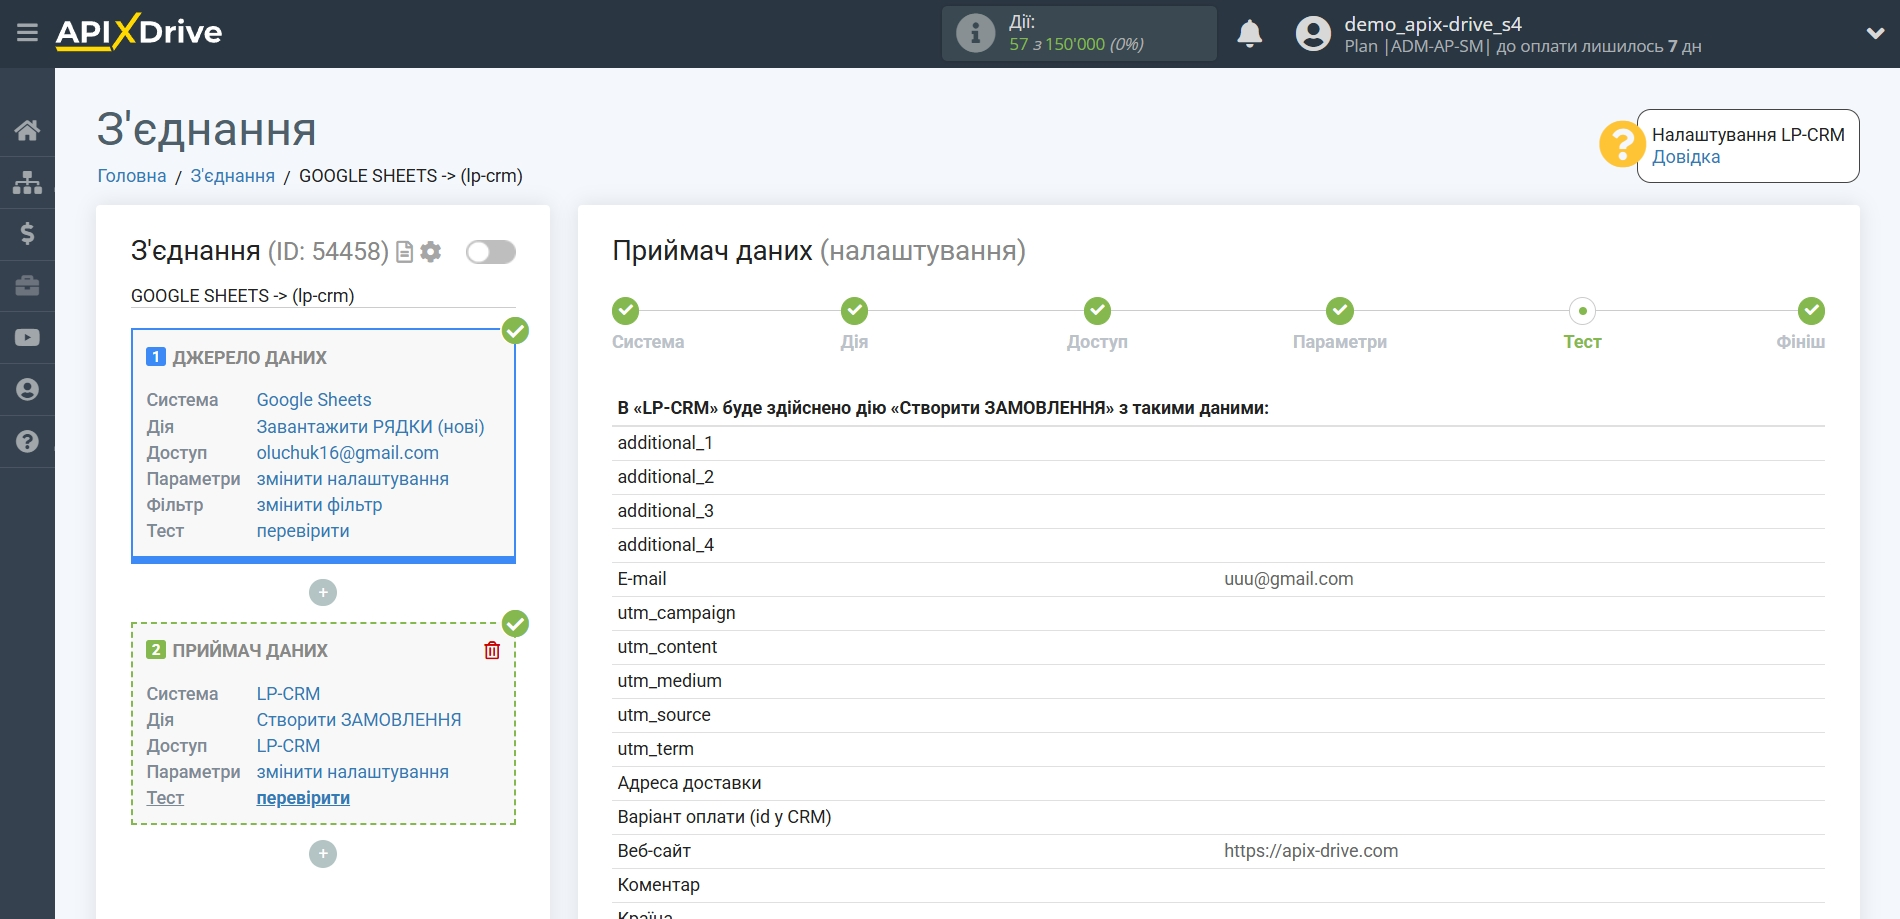
Task: Click the actions counter 57 з 150'000
Action: (x=1076, y=44)
